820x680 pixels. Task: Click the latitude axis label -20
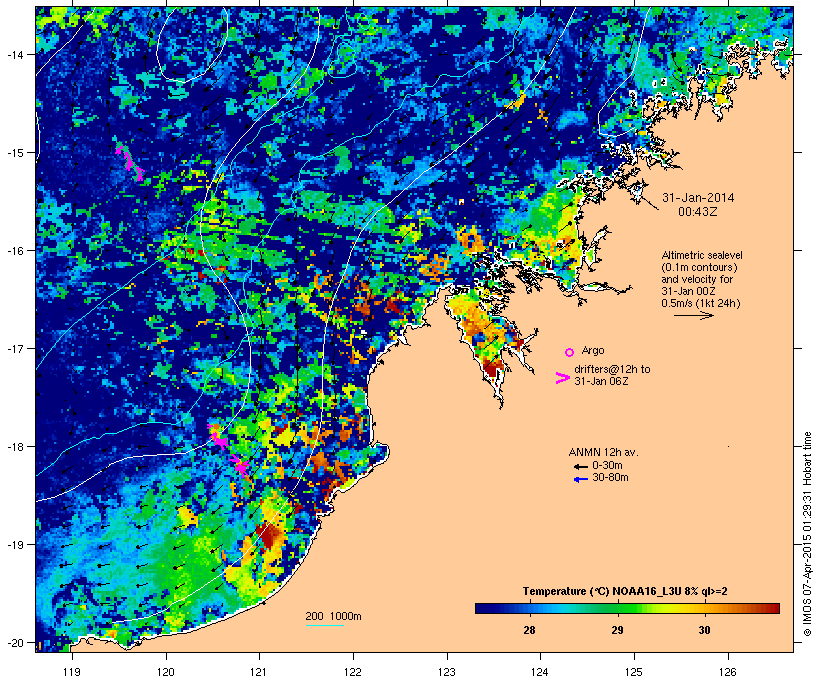[14, 643]
